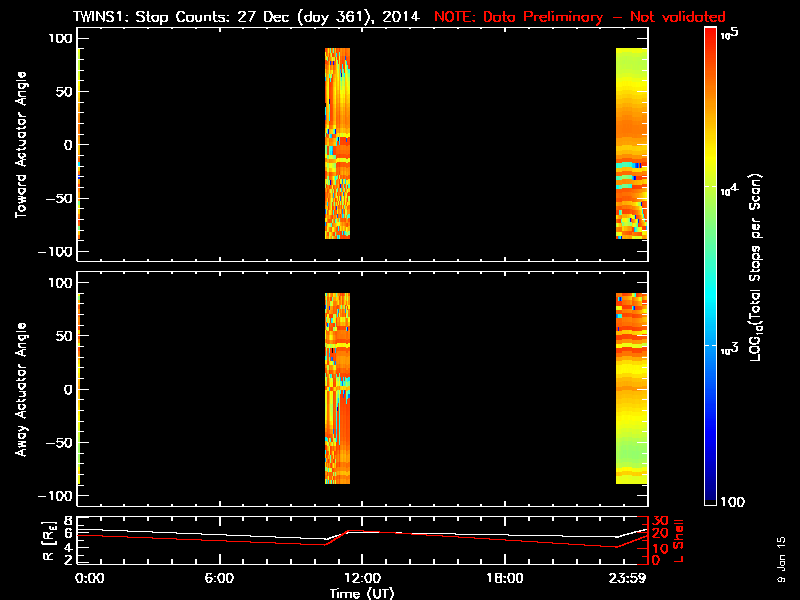The width and height of the screenshot is (800, 600).
Task: Click the Away panel data strip near 23:59
Action: coord(632,388)
